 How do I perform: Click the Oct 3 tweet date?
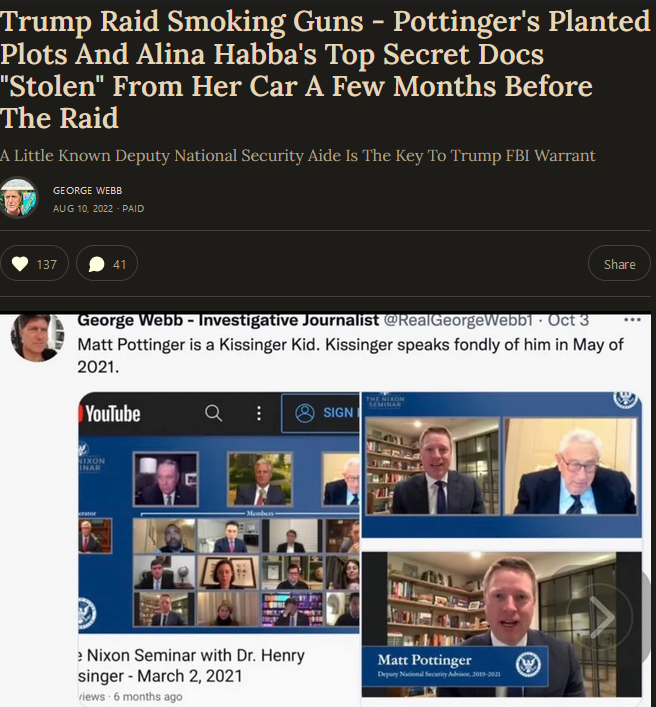pos(568,320)
